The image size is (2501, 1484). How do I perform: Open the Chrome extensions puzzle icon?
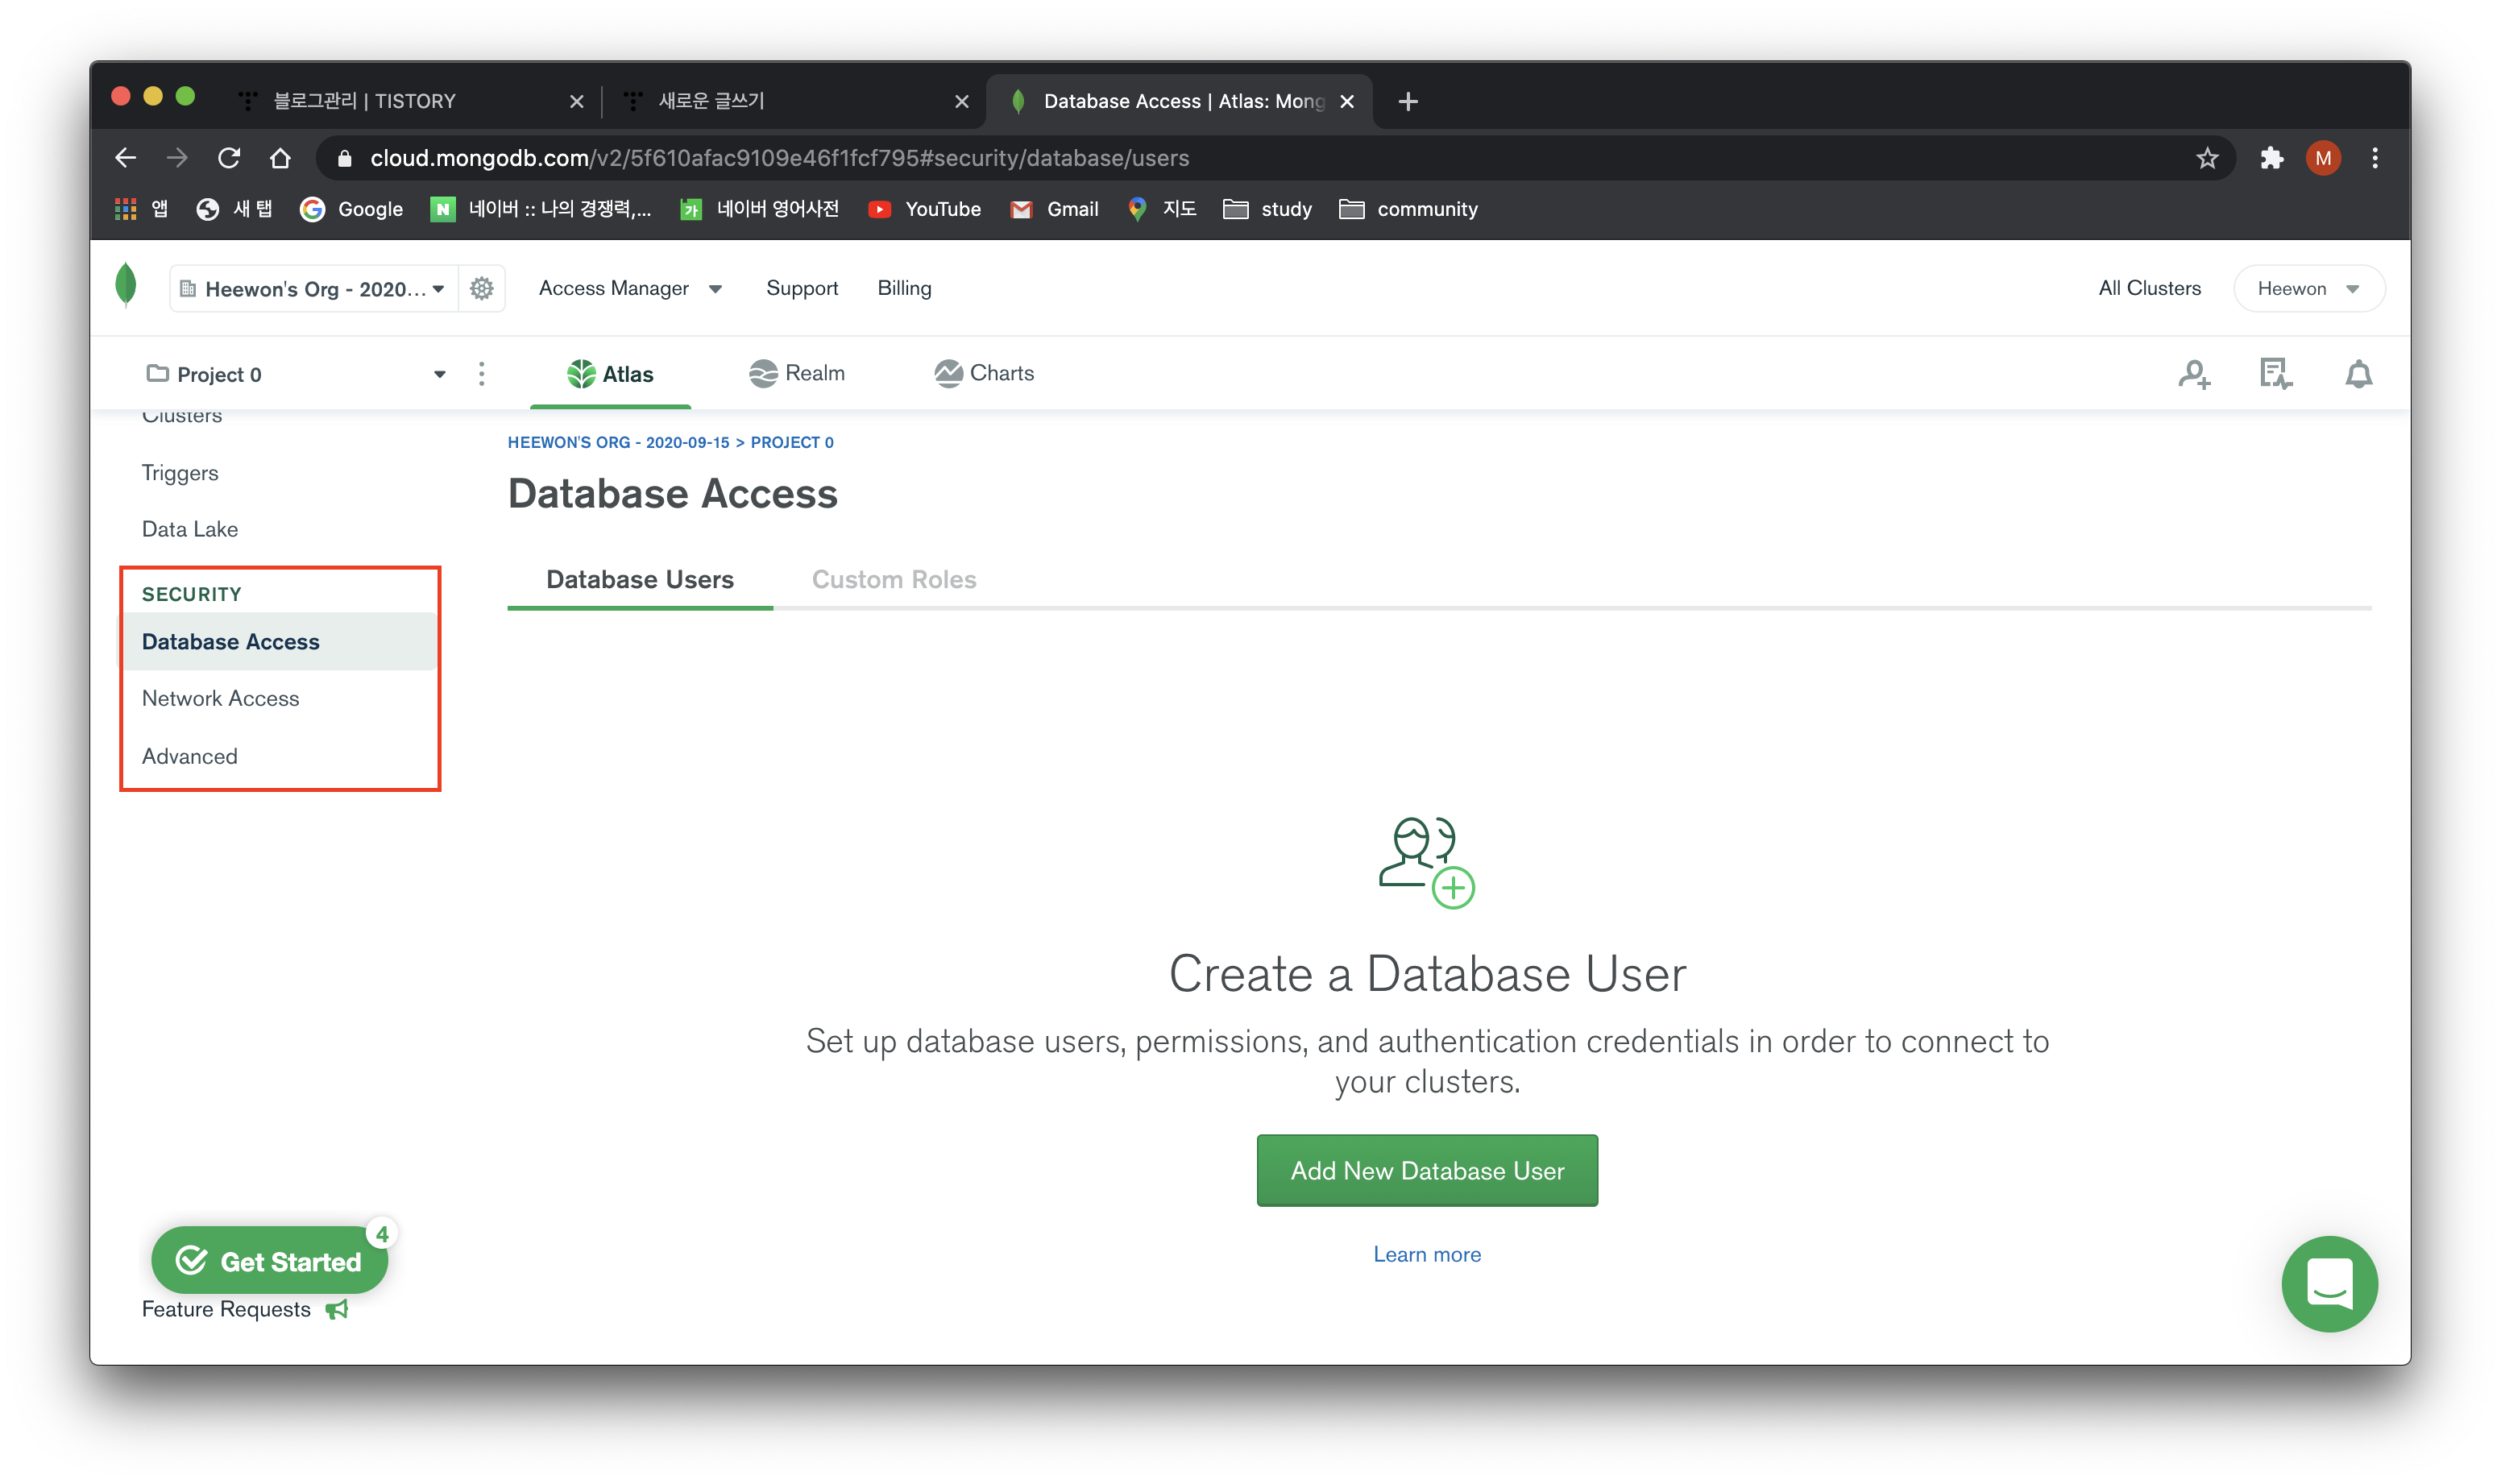coord(2271,158)
